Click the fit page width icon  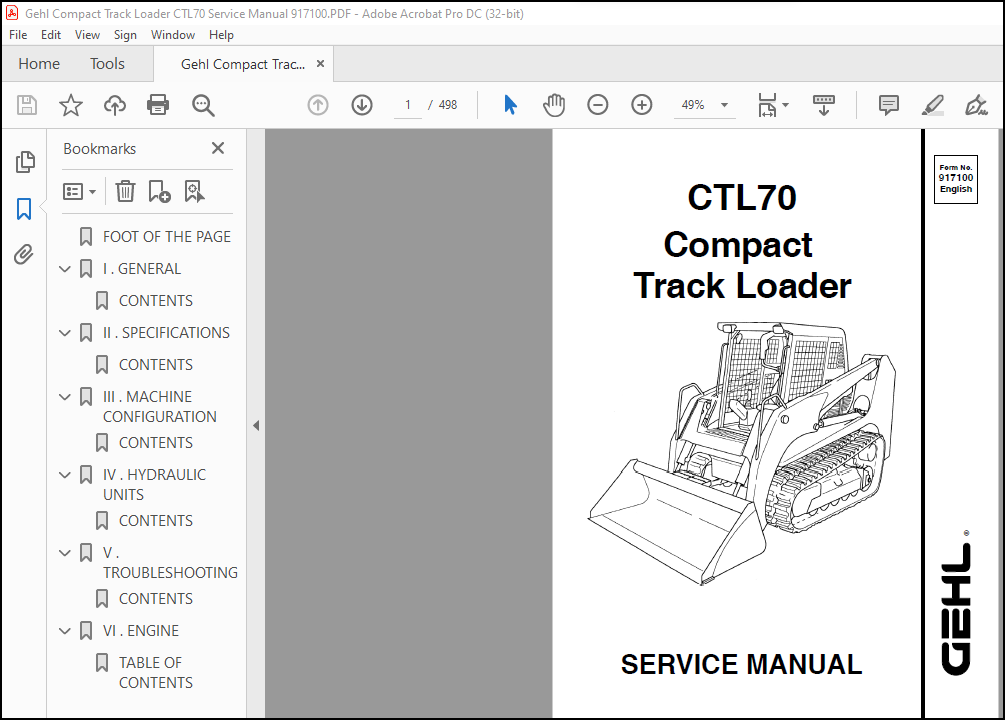(x=767, y=105)
